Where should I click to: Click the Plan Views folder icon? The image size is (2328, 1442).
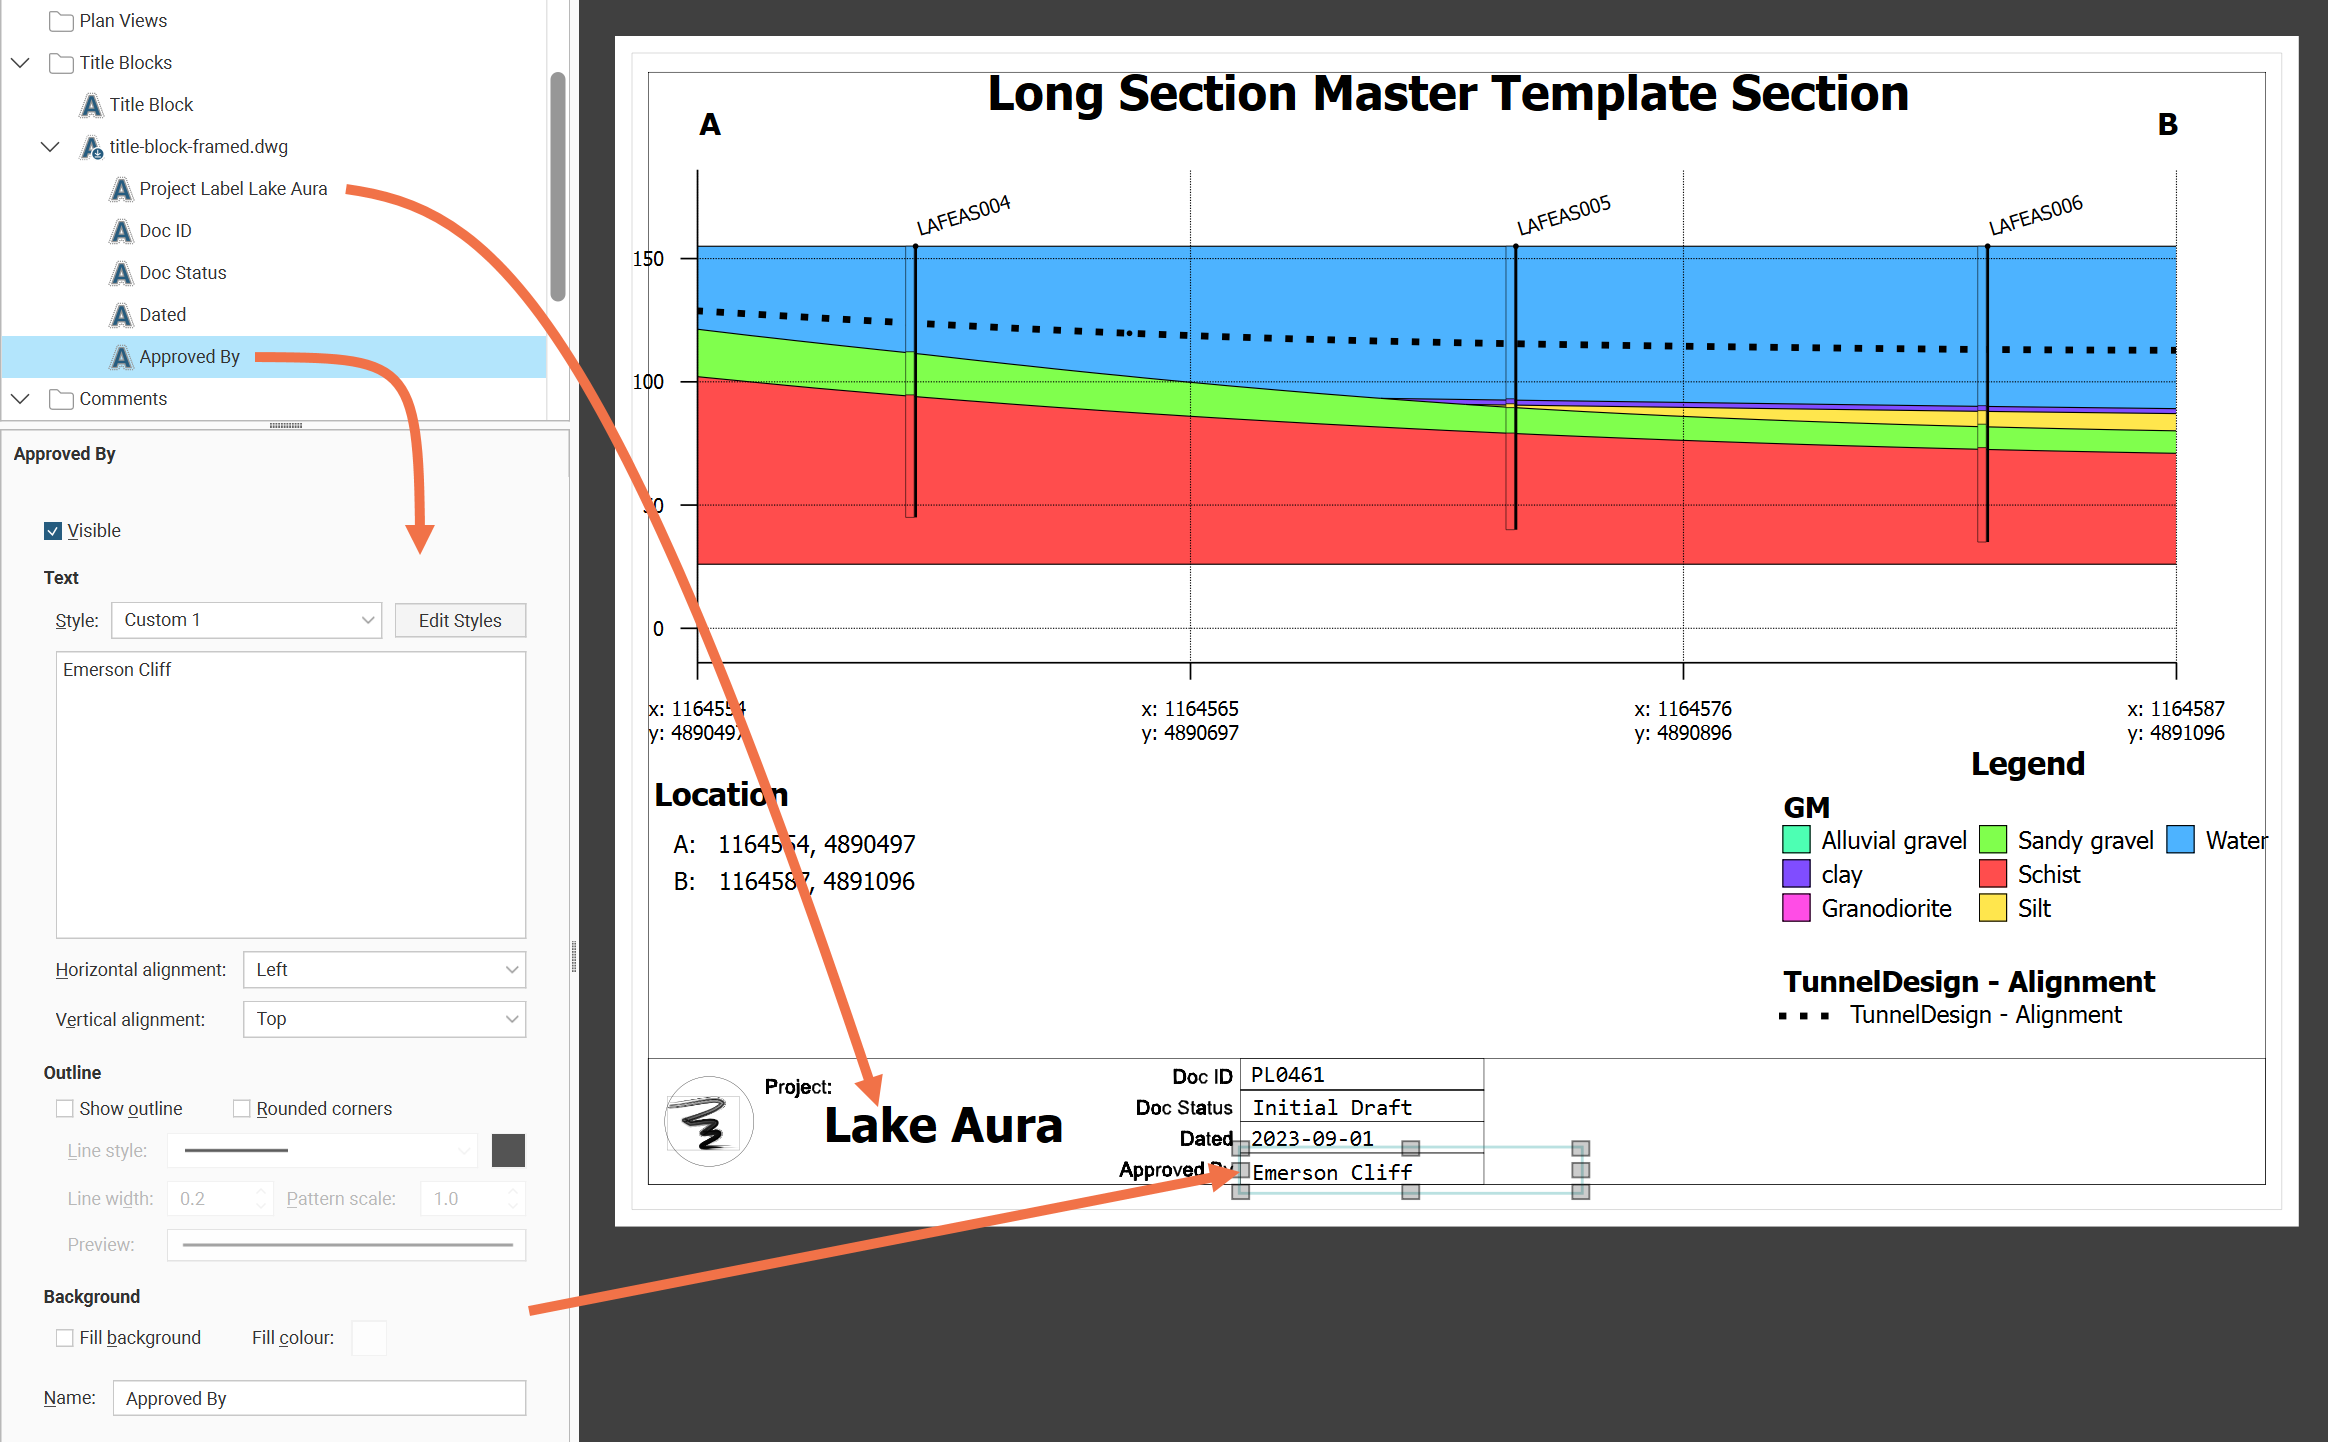pyautogui.click(x=61, y=21)
